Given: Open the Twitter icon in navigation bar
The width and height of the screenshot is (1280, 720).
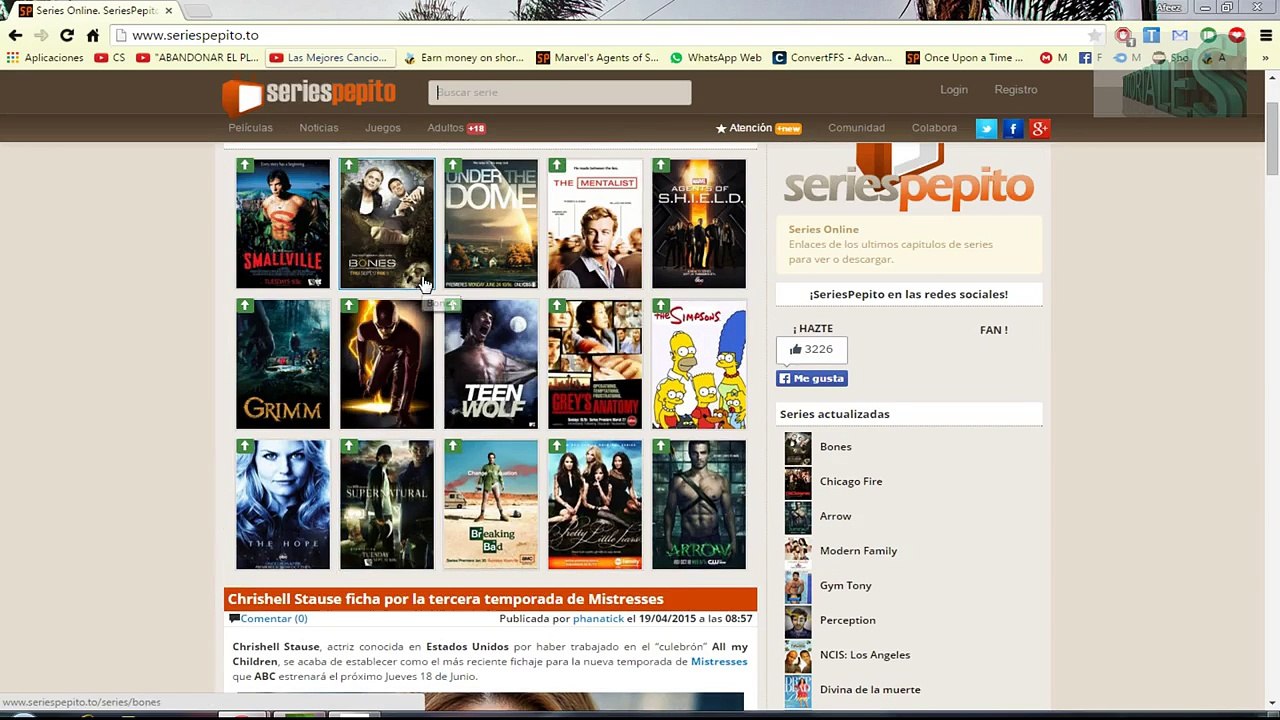Looking at the screenshot, I should click(x=986, y=128).
